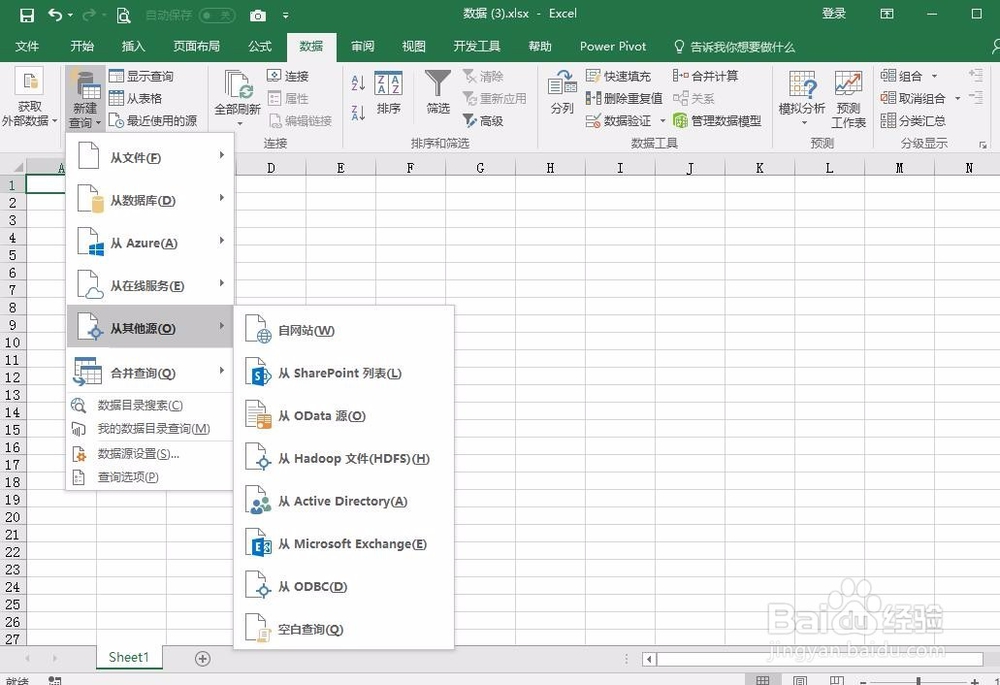Open the 获取外部数据 dropdown
1000x685 pixels.
coord(29,97)
